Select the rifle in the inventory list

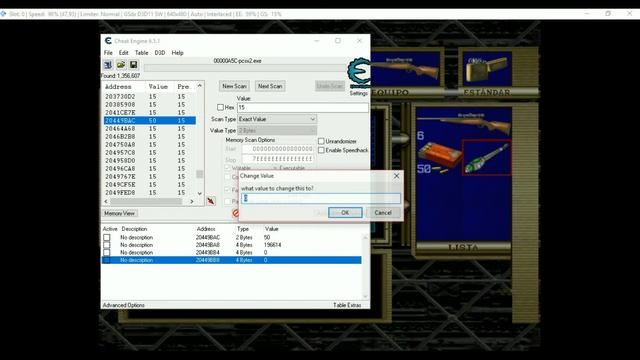pos(464,123)
